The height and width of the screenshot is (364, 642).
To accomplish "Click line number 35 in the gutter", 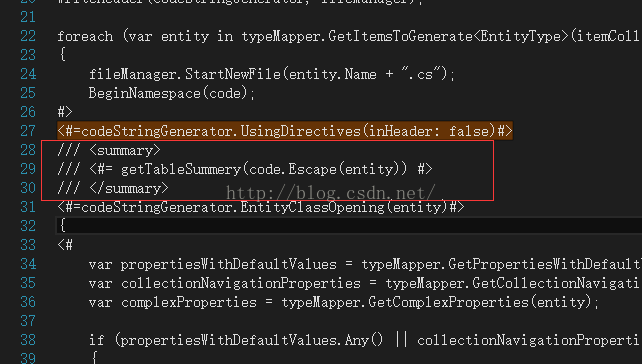I will tap(28, 283).
